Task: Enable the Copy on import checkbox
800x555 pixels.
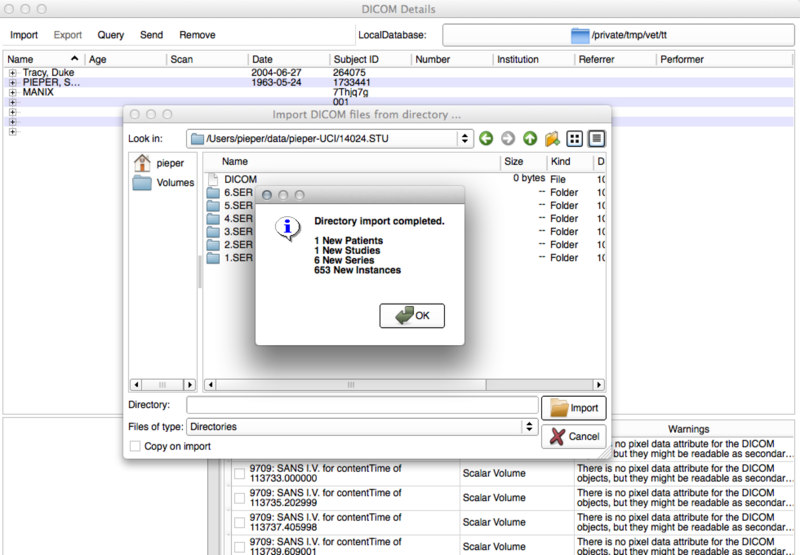Action: [134, 446]
